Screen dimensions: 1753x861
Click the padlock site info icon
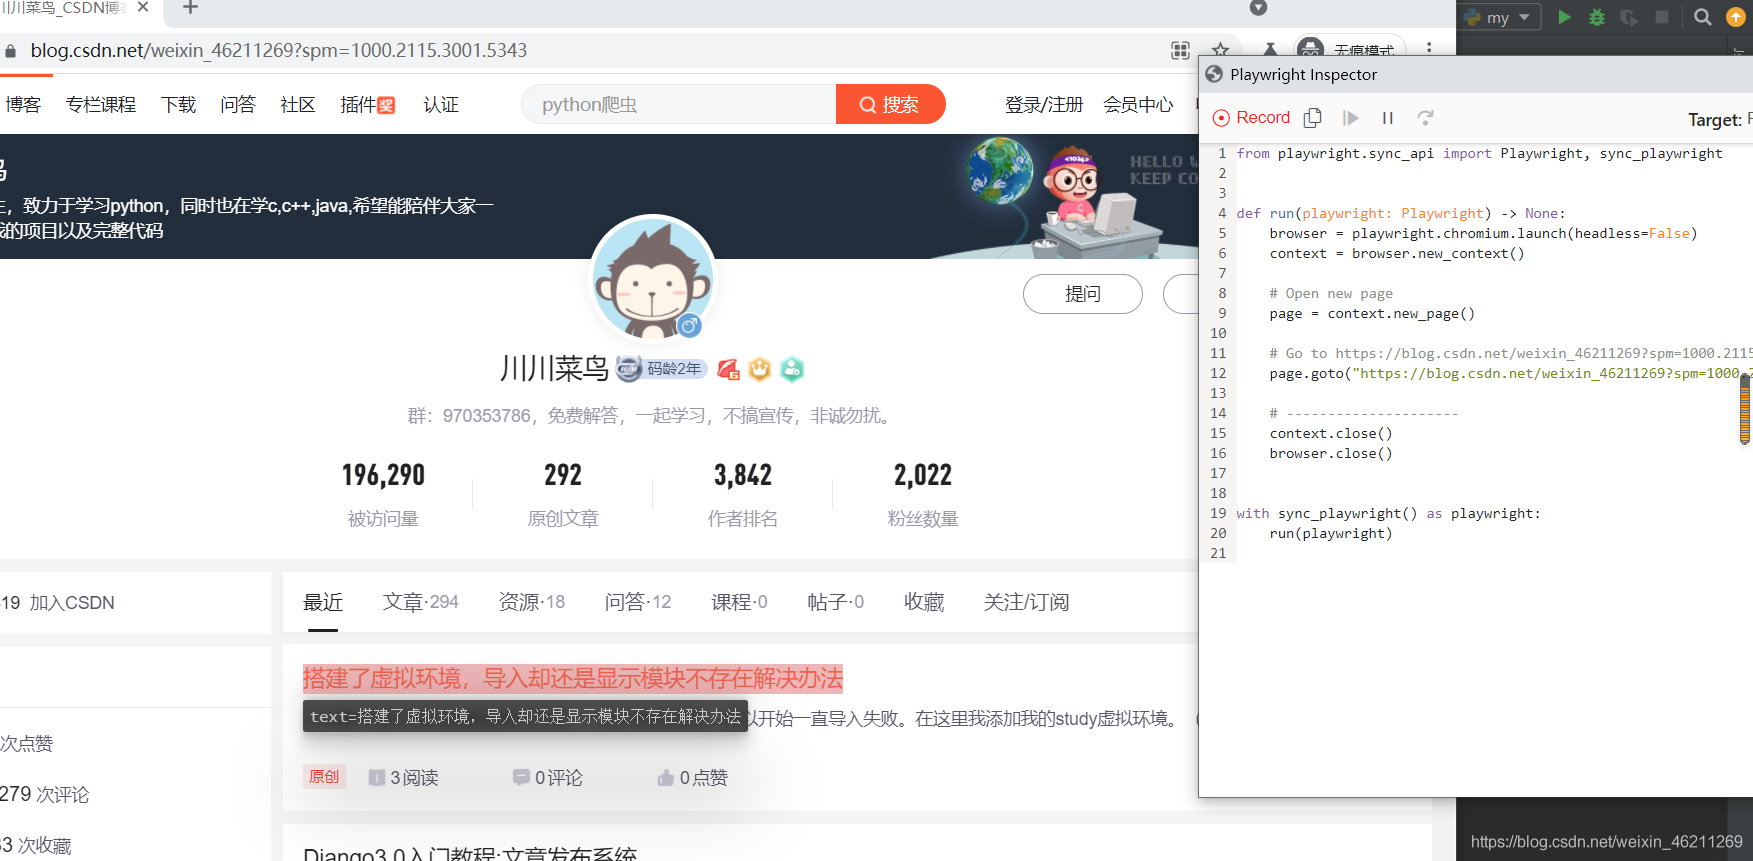click(x=11, y=51)
